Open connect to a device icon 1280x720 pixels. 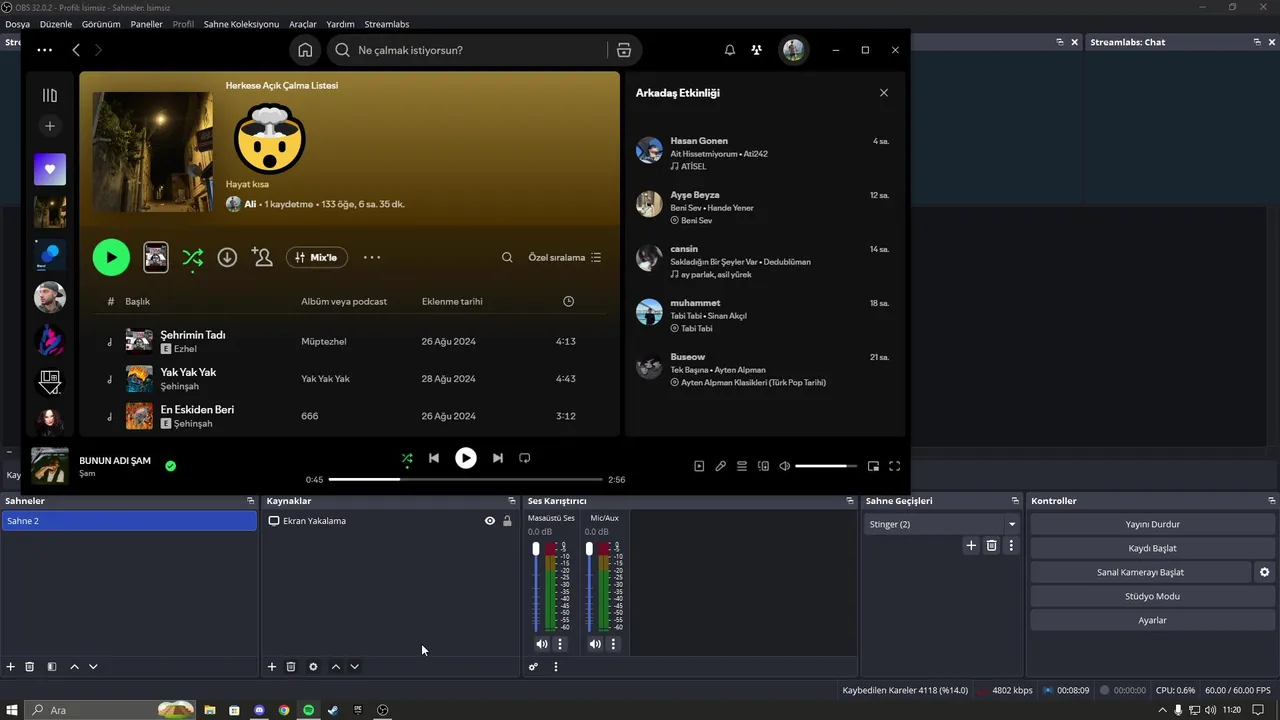click(x=763, y=466)
